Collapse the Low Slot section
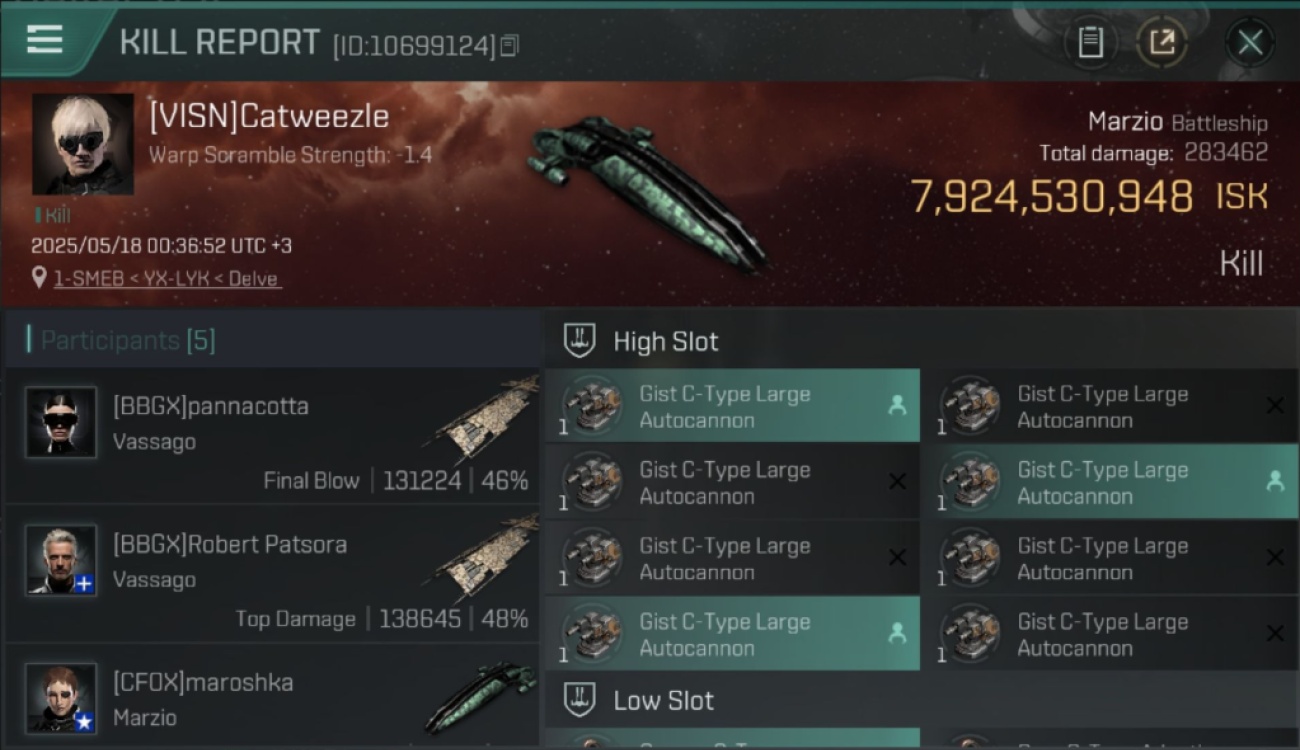Screen dimensions: 1300x750 [x=638, y=700]
